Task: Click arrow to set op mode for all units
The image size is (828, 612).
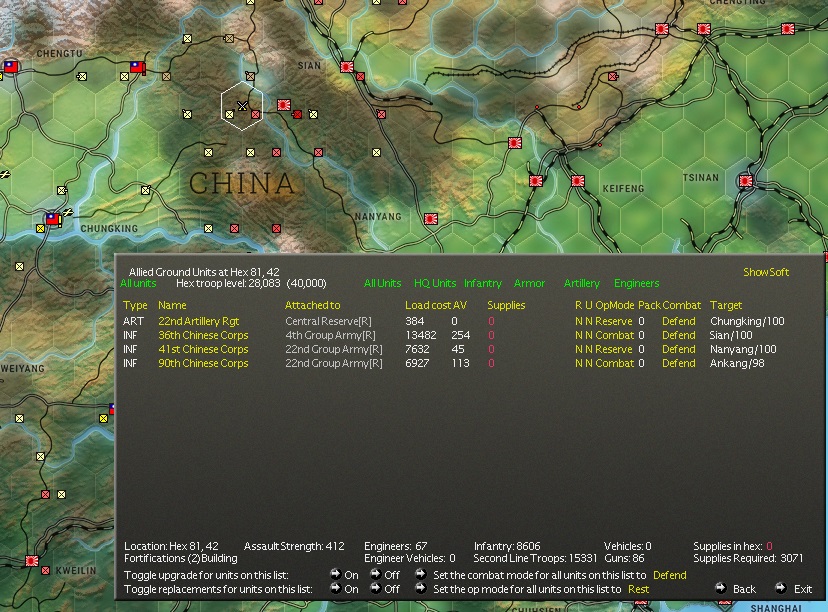Action: (x=420, y=588)
